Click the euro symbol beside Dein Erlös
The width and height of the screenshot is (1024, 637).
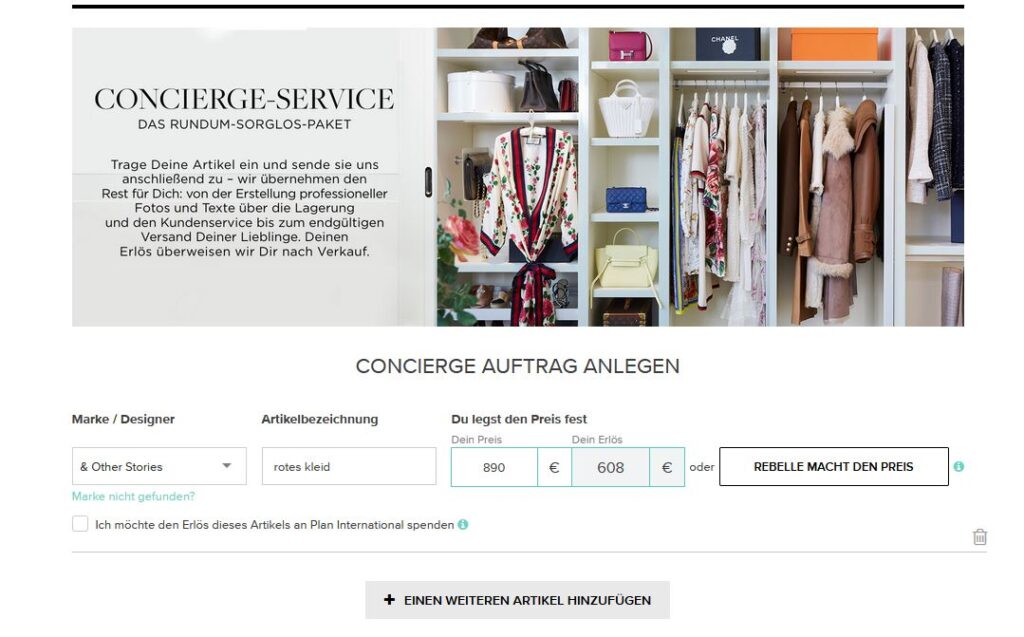point(667,467)
